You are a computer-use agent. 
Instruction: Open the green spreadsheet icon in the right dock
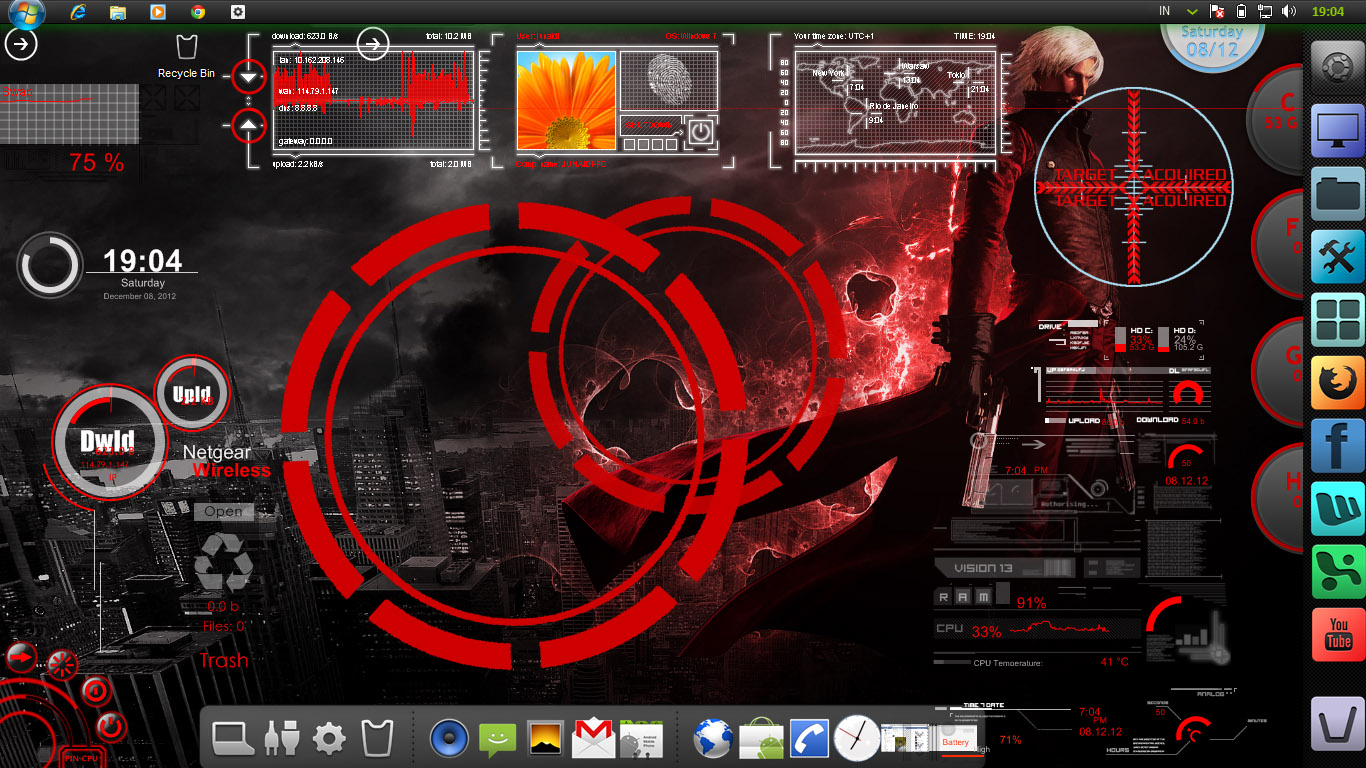[x=1338, y=571]
